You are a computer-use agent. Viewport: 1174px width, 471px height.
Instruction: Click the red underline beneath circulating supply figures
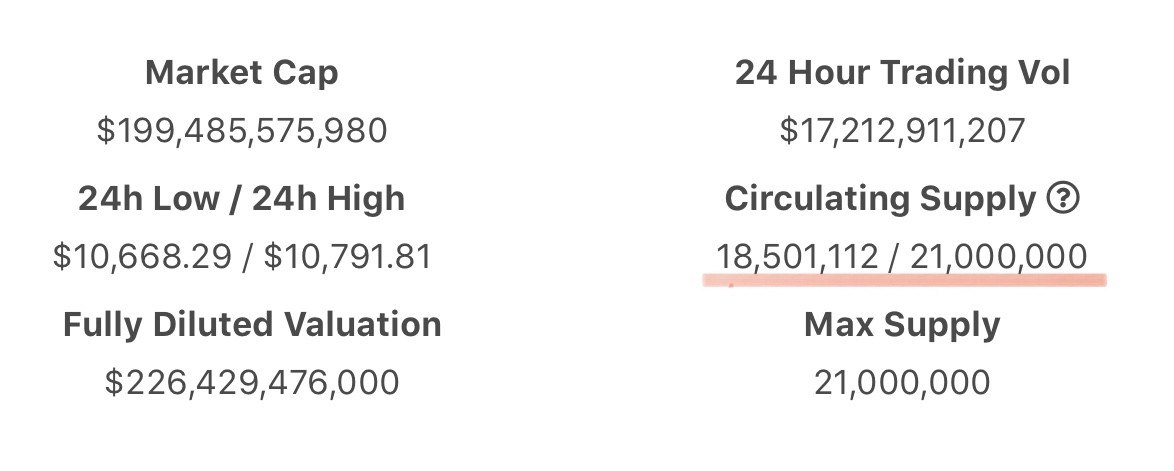[905, 280]
